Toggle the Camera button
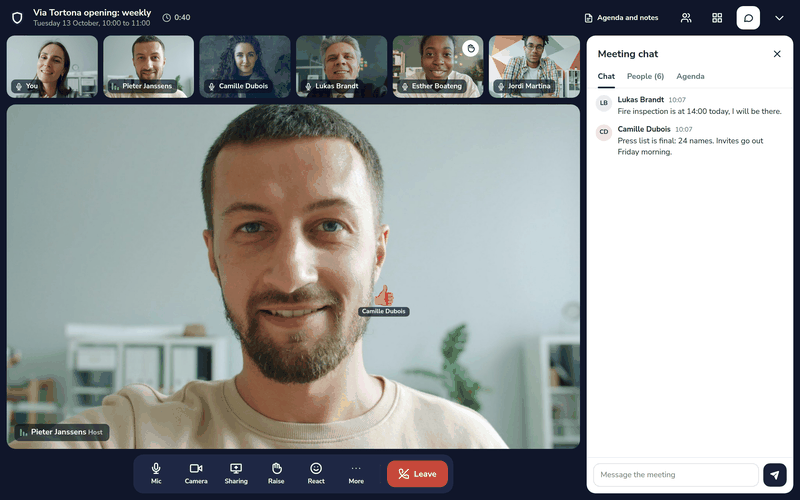The image size is (800, 500). point(196,473)
